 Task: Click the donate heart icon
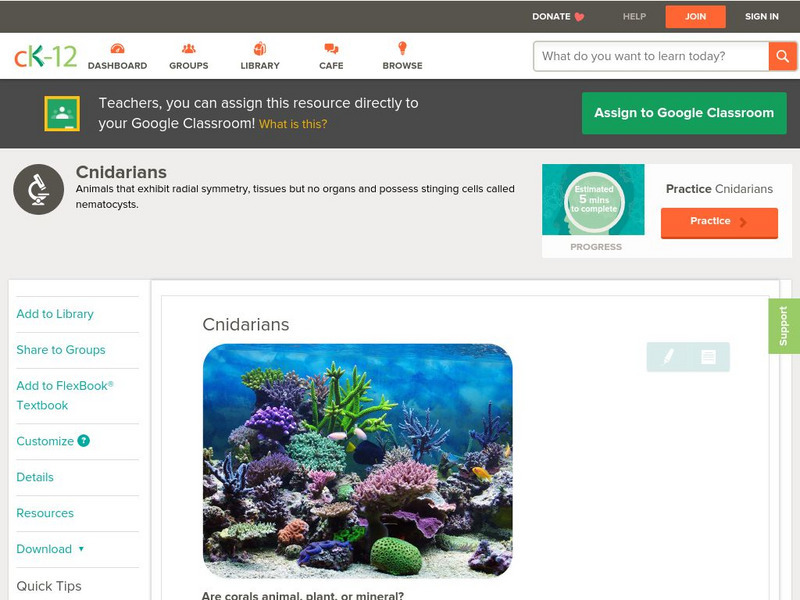coord(578,16)
